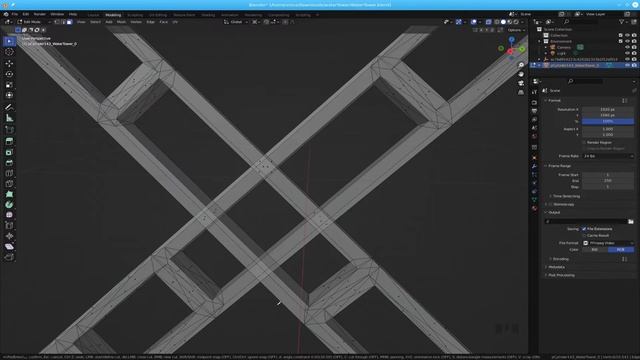Expand the Post Processing panel
The width and height of the screenshot is (640, 360).
pyautogui.click(x=561, y=275)
